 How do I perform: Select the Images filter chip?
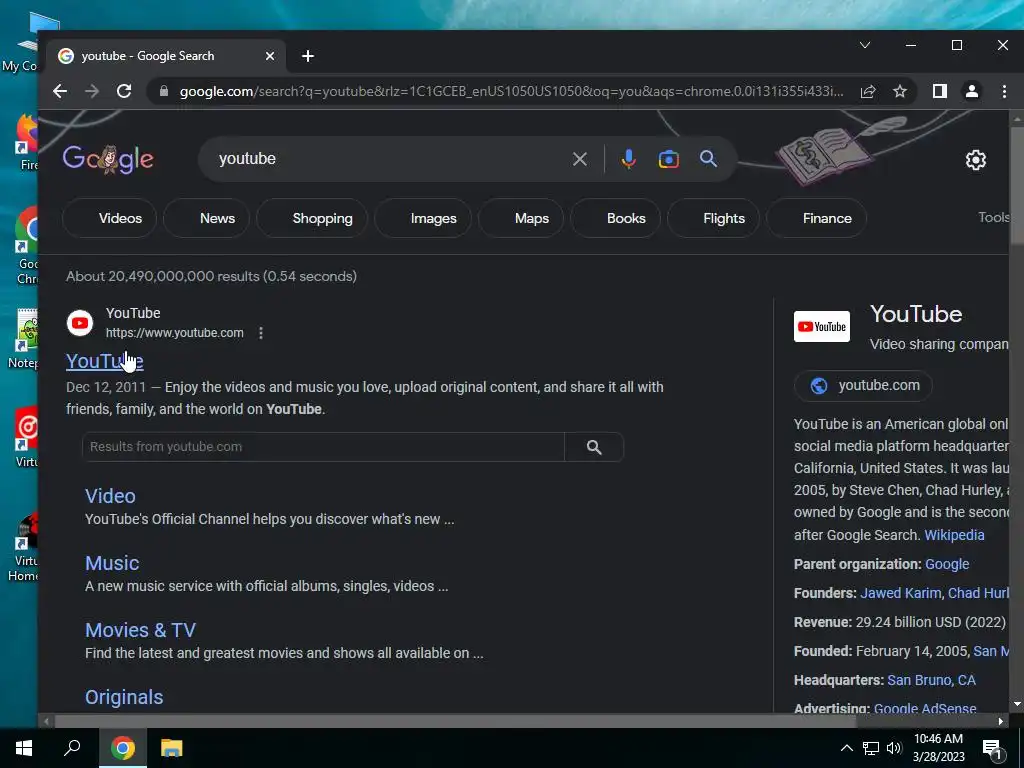tap(423, 218)
